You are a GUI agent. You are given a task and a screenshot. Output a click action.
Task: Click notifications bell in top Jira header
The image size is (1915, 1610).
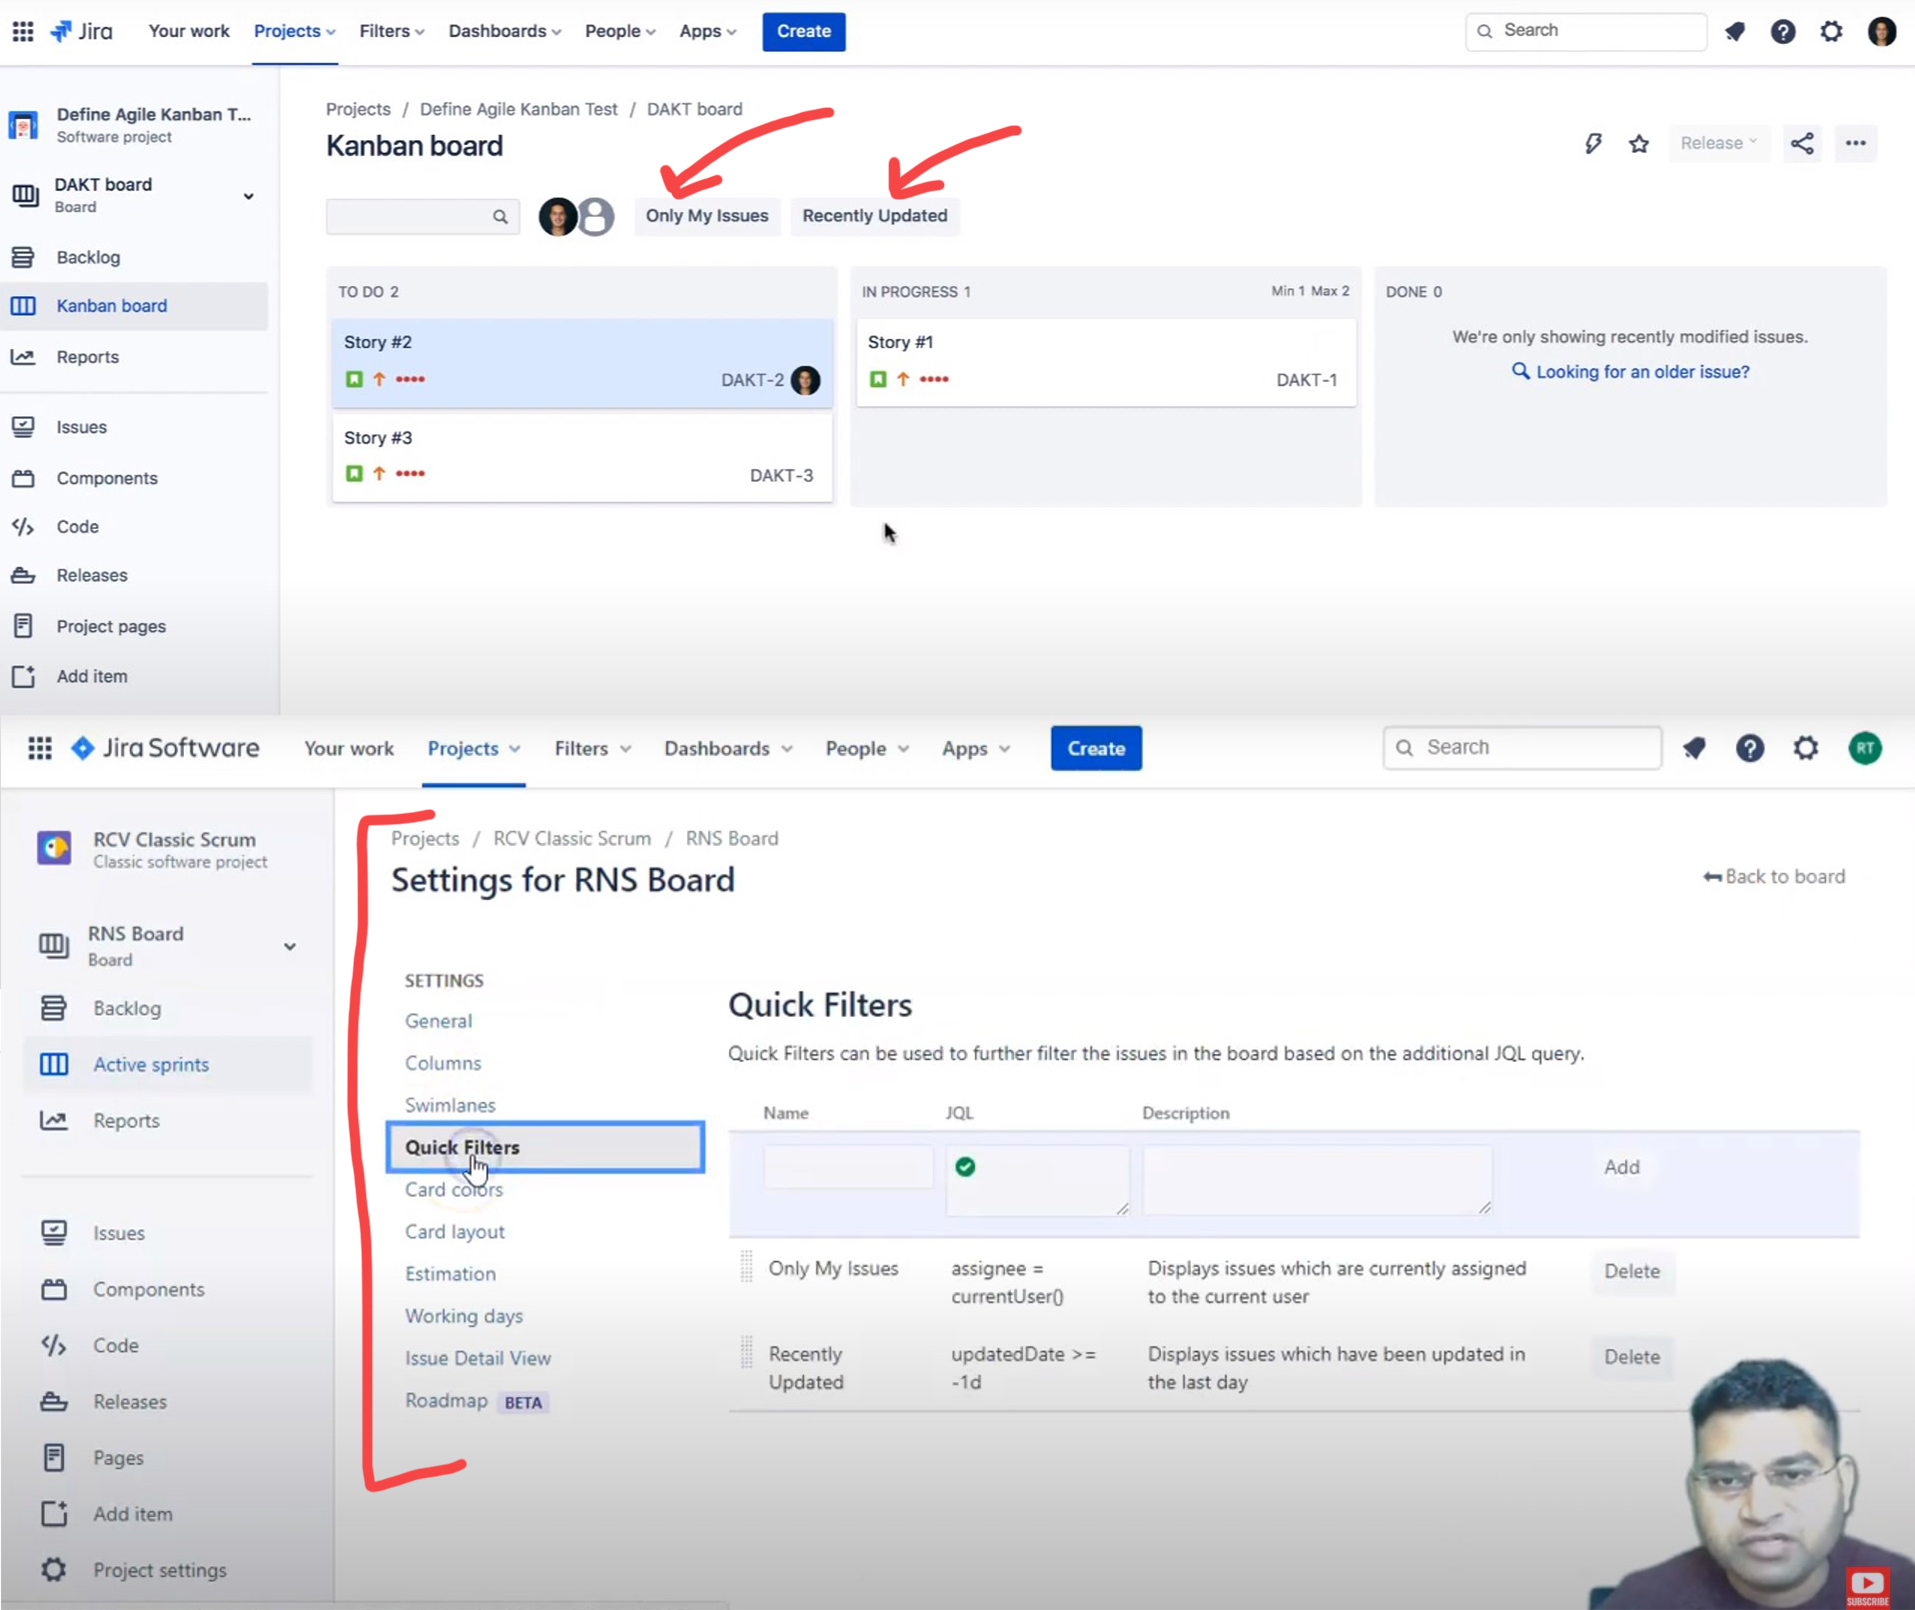point(1736,31)
